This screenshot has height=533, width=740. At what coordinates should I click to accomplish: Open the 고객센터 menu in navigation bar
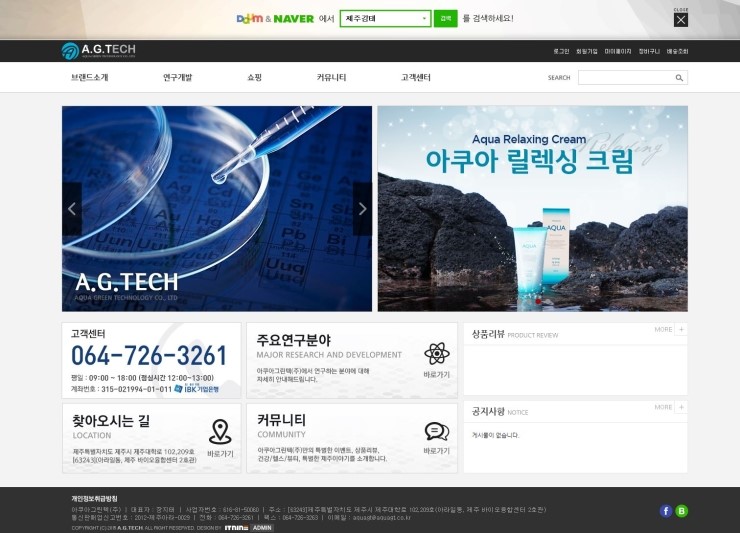(416, 77)
